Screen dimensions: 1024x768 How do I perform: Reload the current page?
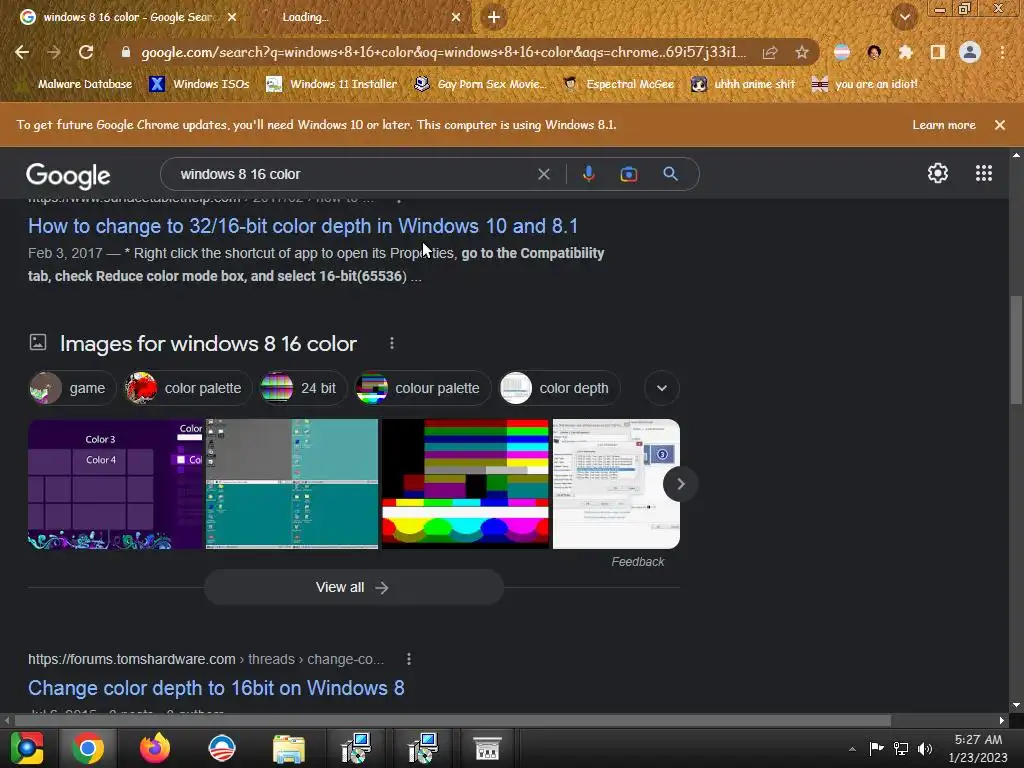click(x=86, y=52)
